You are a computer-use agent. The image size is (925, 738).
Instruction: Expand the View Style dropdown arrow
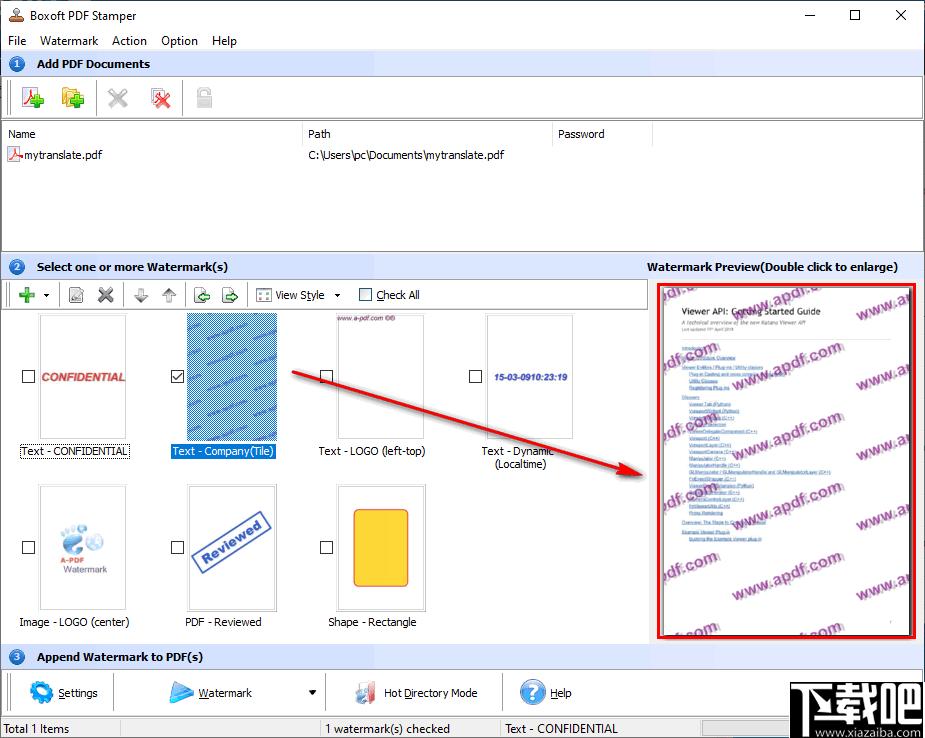pos(337,296)
